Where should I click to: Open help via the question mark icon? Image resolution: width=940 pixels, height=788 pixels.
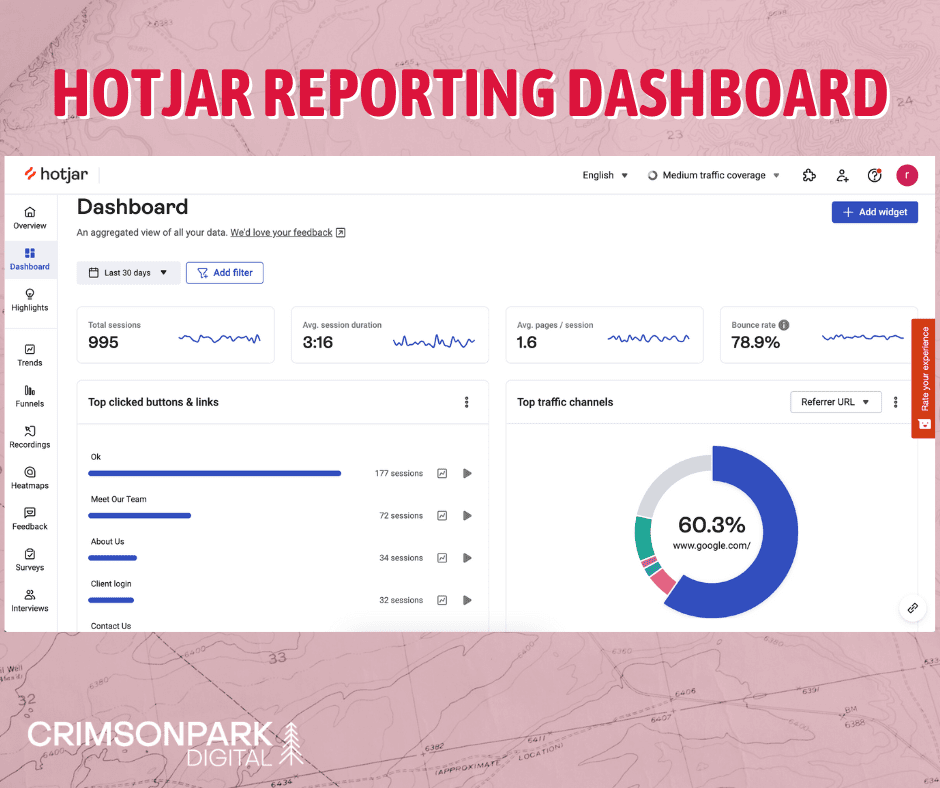874,175
